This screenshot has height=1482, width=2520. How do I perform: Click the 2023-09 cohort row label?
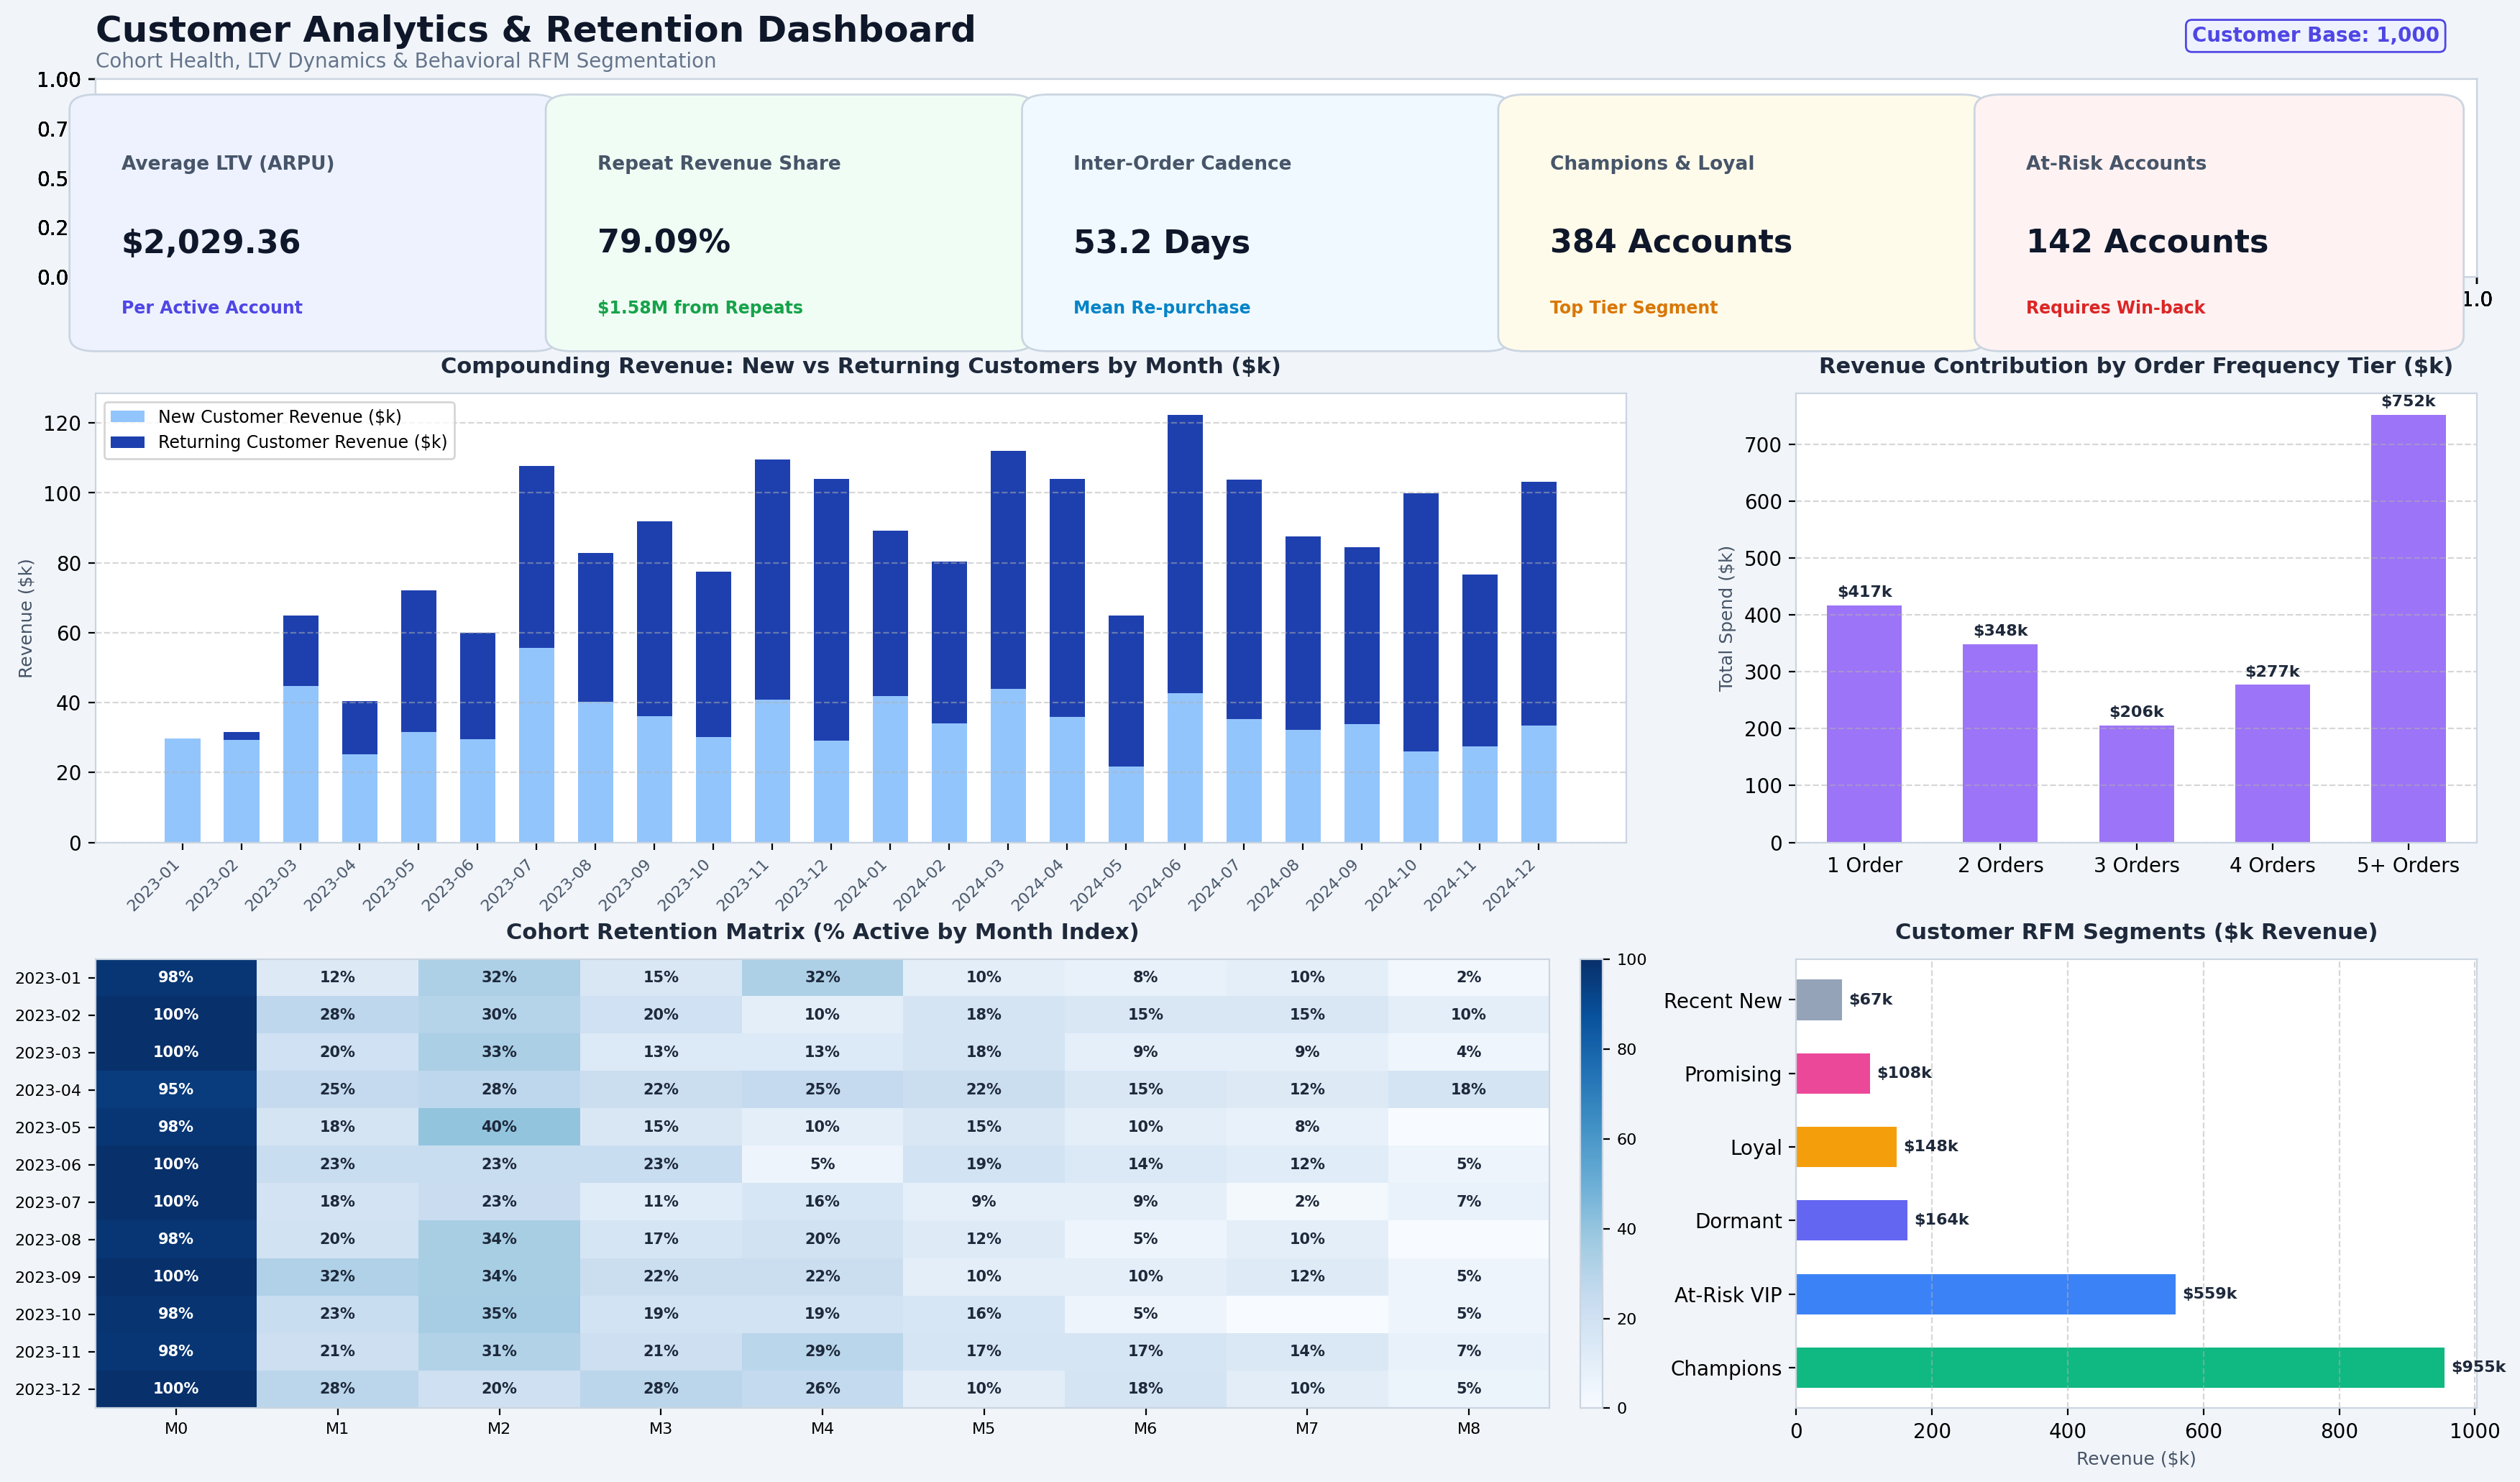[48, 1277]
